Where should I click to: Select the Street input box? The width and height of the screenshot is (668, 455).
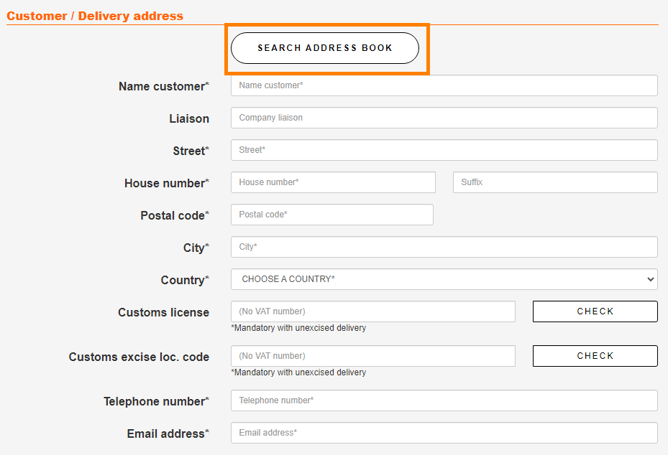(444, 150)
